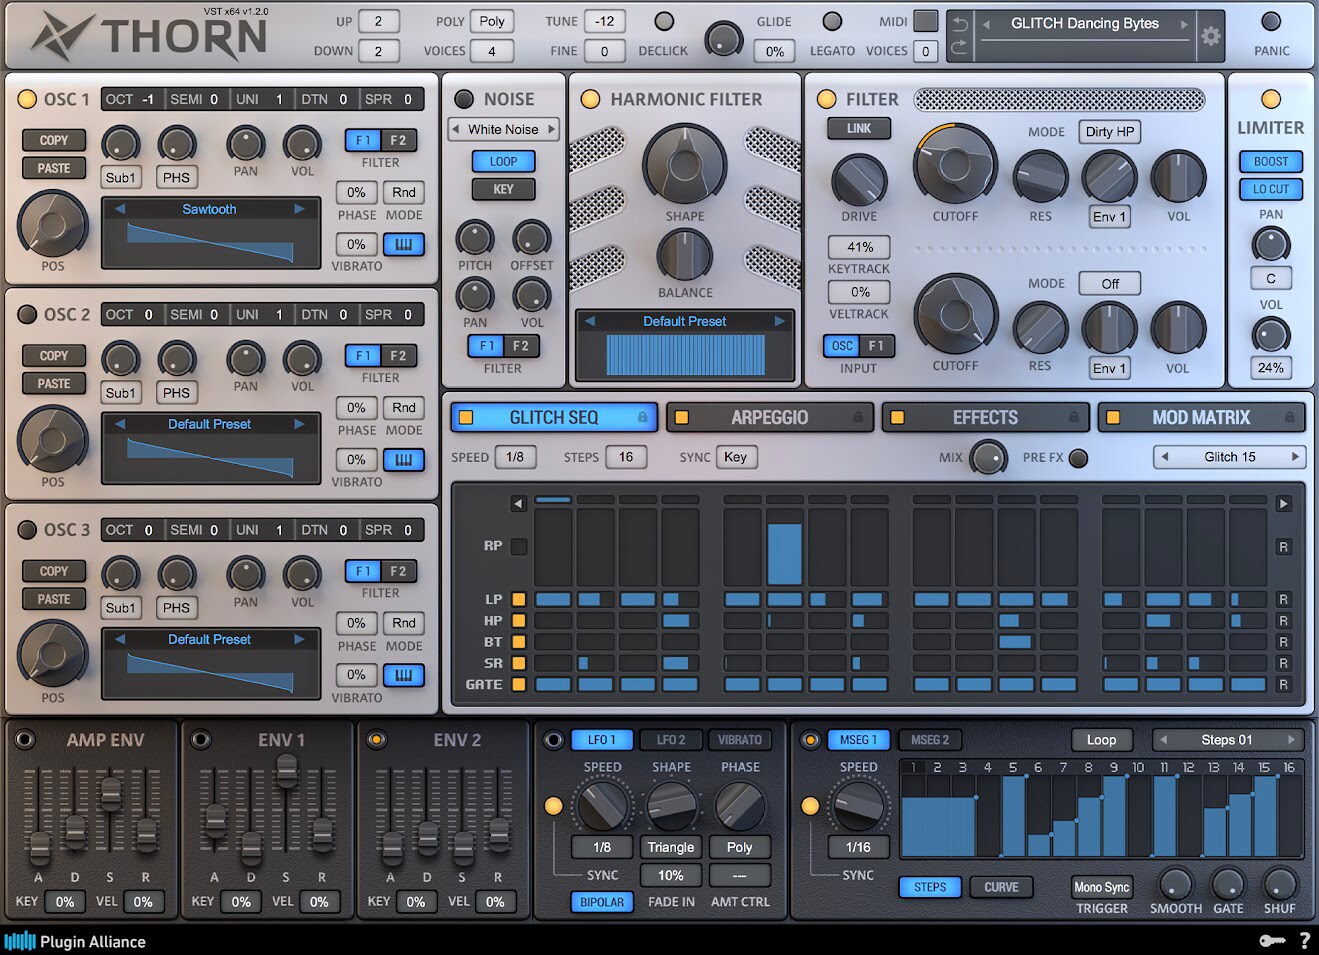Open the Glitch 15 pattern selector

coord(1229,457)
